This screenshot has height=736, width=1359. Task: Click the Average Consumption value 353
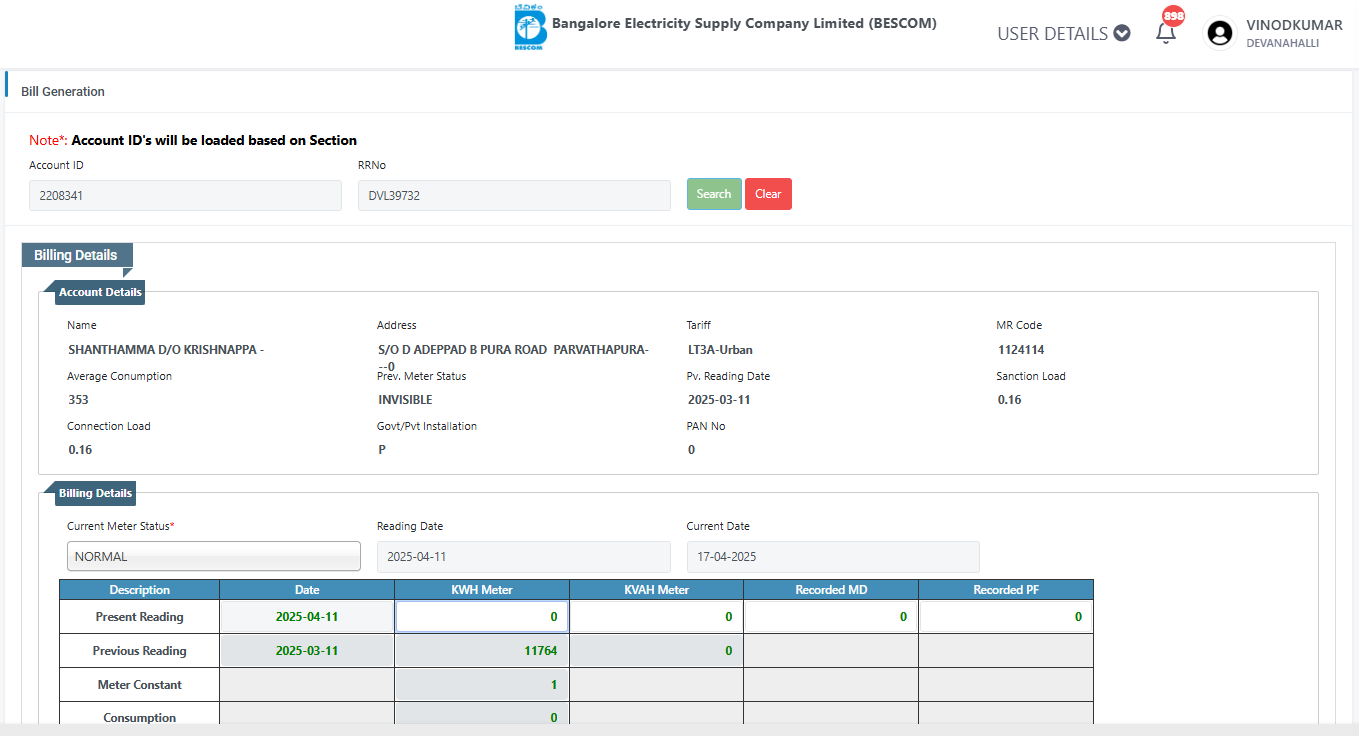coord(78,400)
